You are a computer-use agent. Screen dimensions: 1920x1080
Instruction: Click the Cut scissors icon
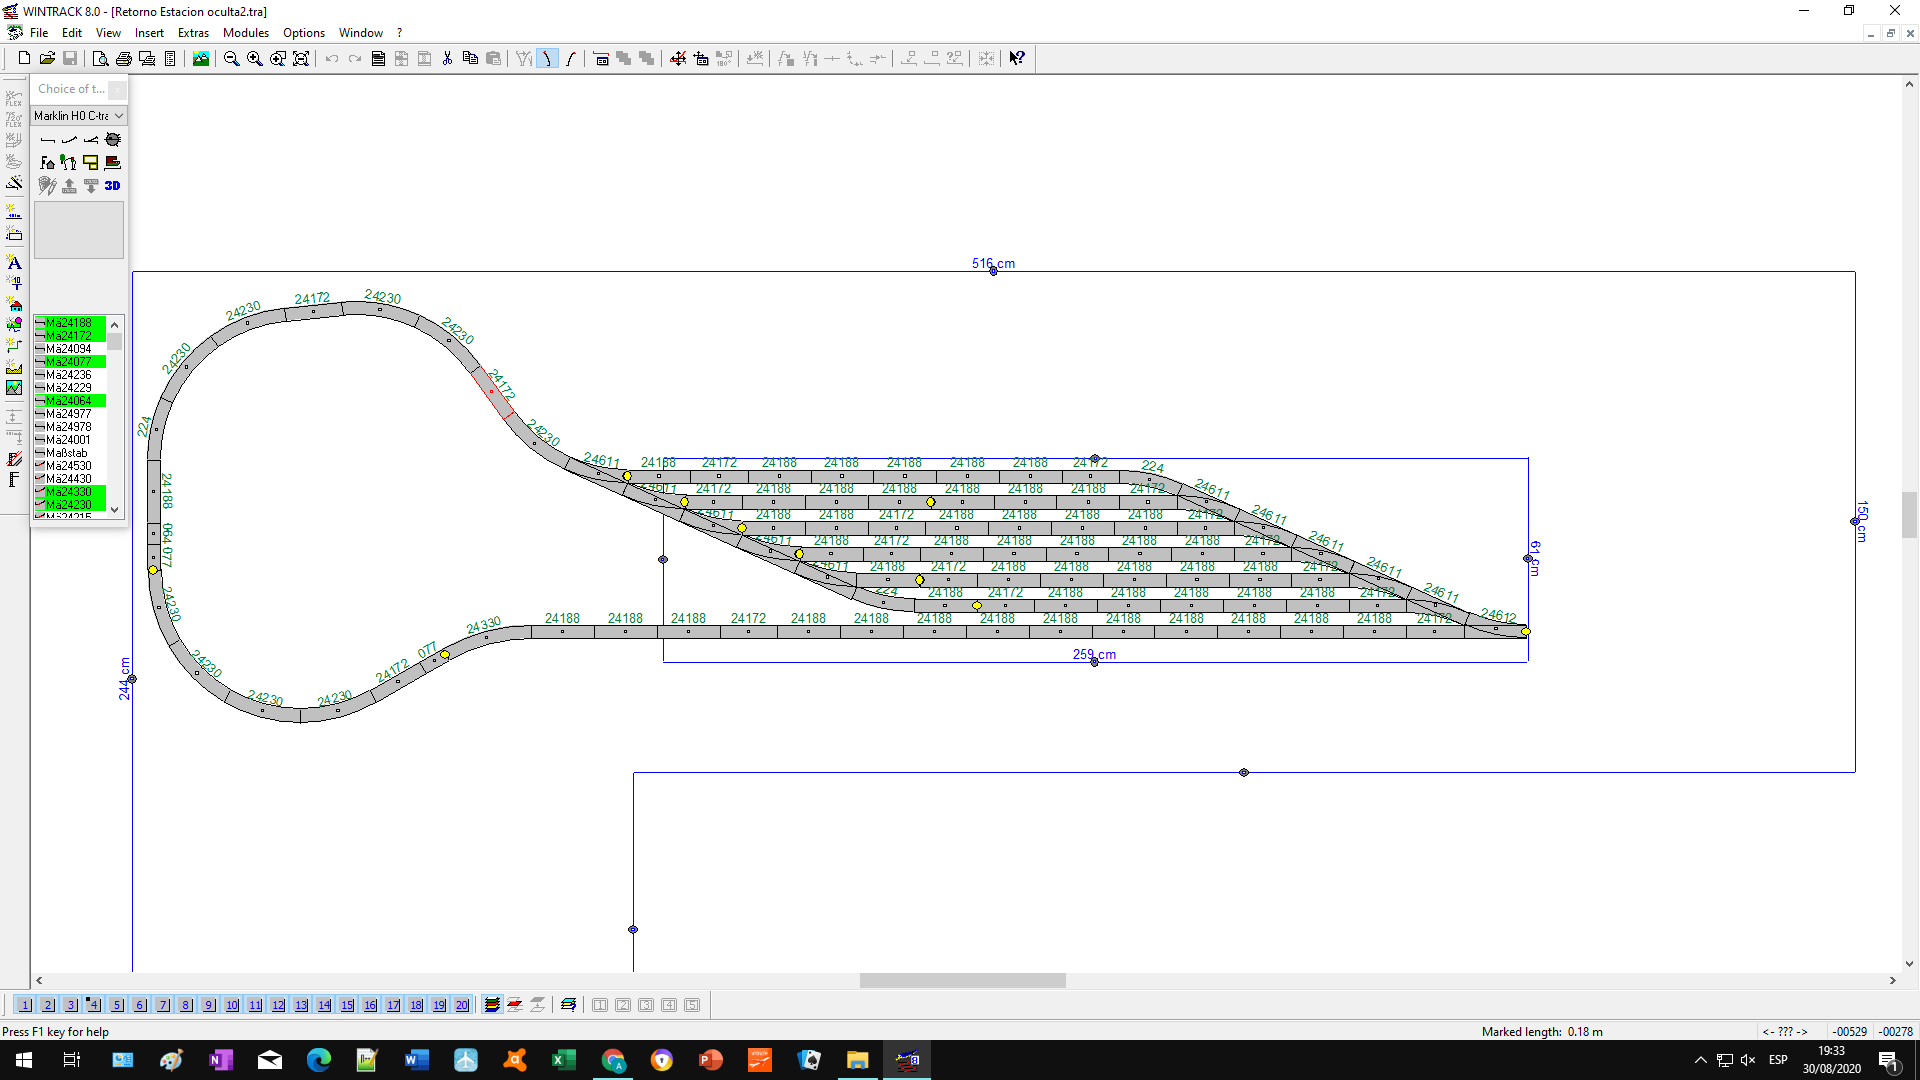click(x=447, y=59)
